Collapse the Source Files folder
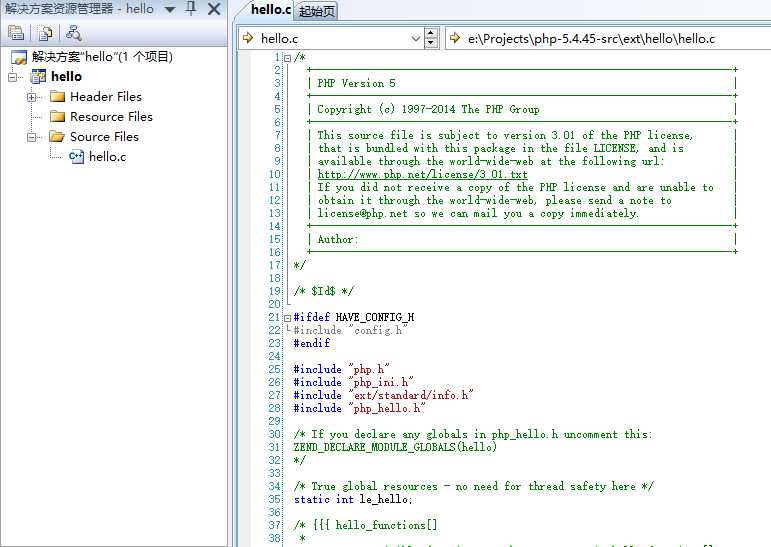The image size is (771, 547). pyautogui.click(x=32, y=137)
